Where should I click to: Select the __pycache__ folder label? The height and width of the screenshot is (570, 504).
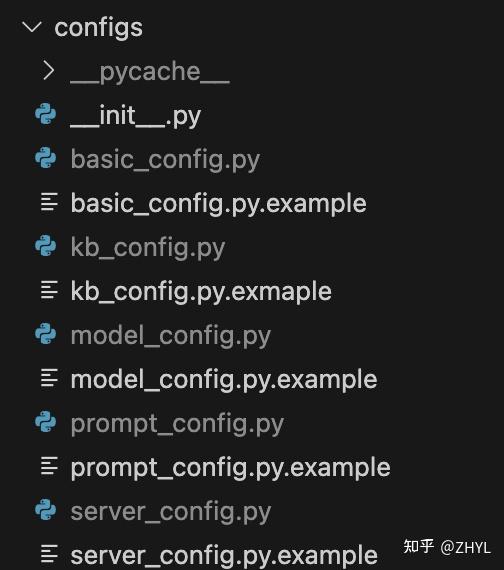click(150, 72)
